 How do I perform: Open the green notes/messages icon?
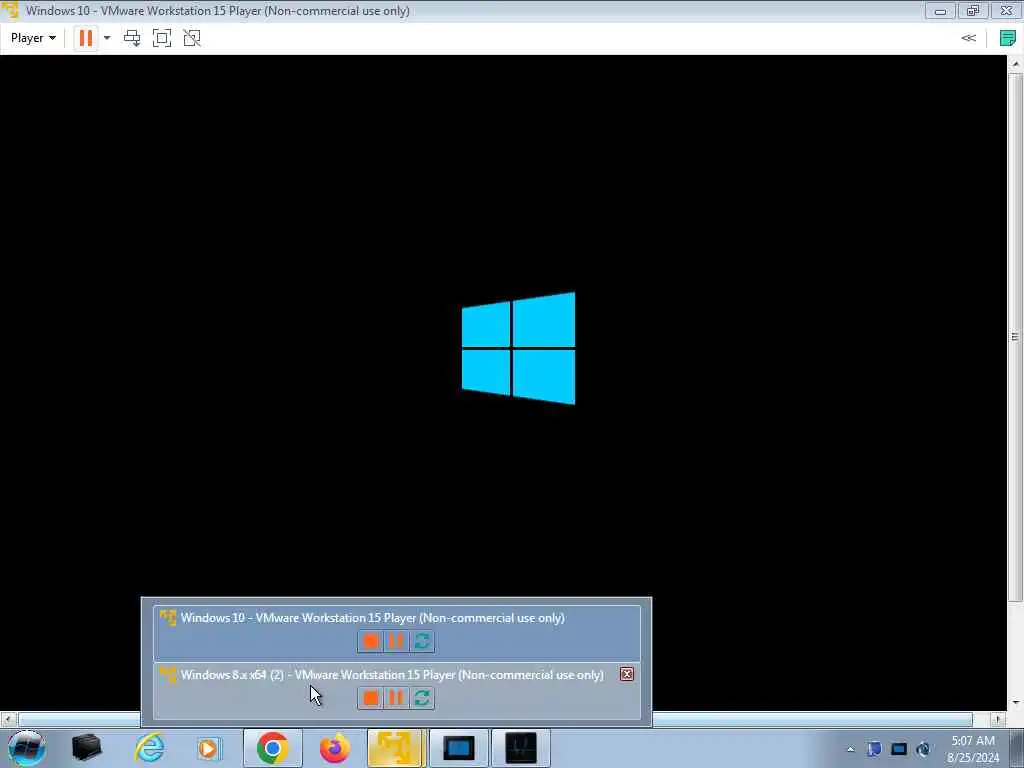click(x=1008, y=38)
